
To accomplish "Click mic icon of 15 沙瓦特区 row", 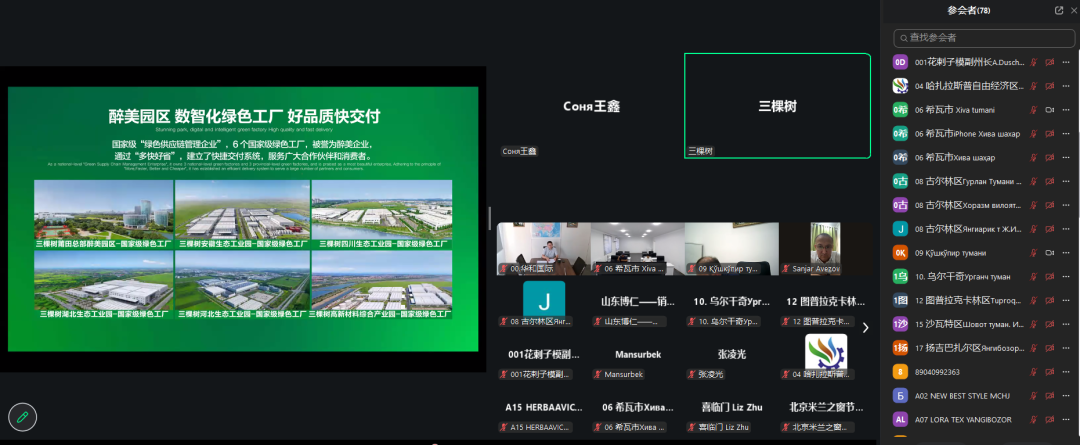I will point(1032,324).
